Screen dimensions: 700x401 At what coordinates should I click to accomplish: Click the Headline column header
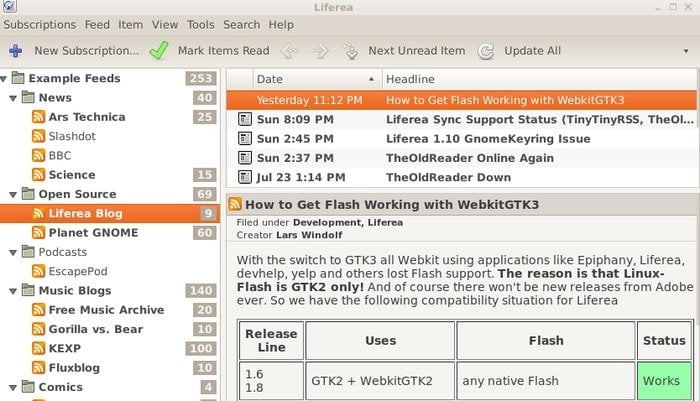coord(539,79)
